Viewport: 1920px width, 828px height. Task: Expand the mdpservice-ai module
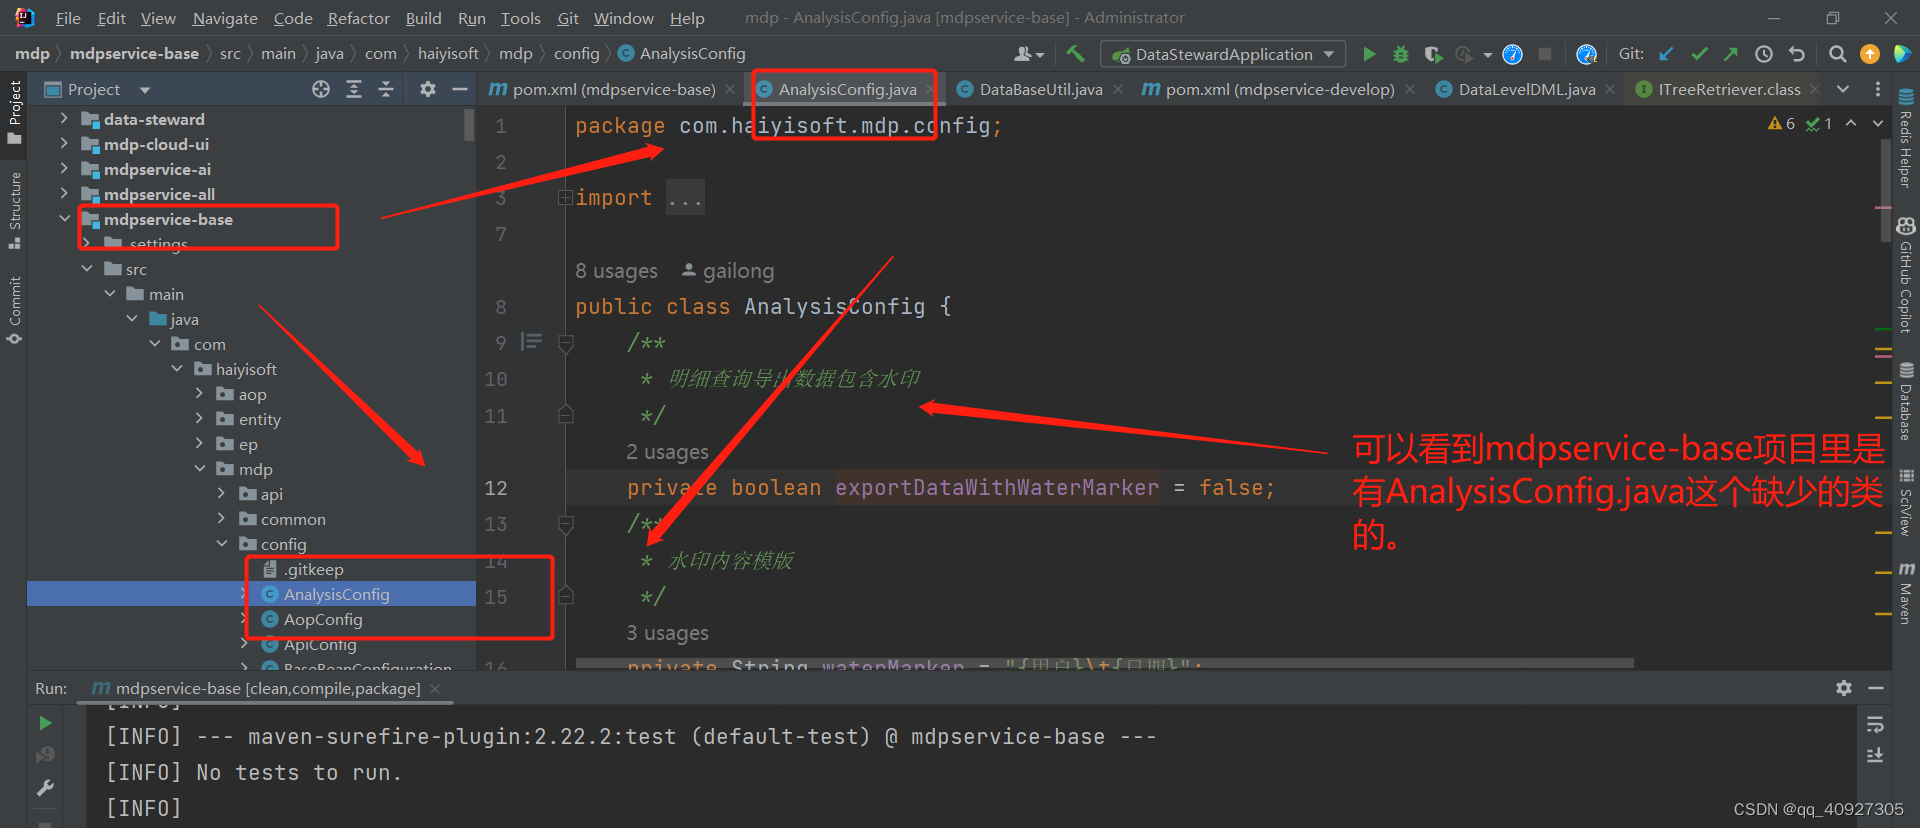click(64, 169)
